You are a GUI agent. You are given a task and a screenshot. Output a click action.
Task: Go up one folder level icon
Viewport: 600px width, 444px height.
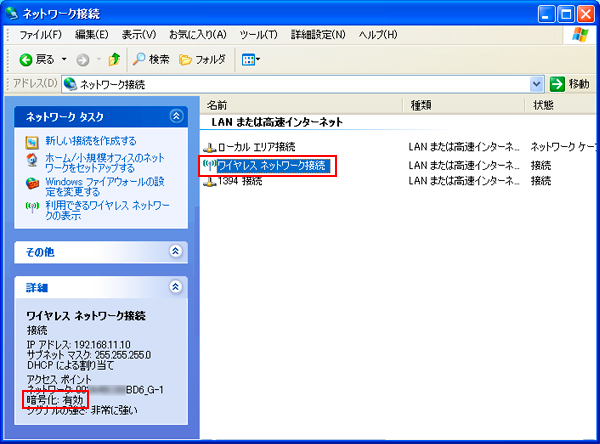pyautogui.click(x=114, y=59)
